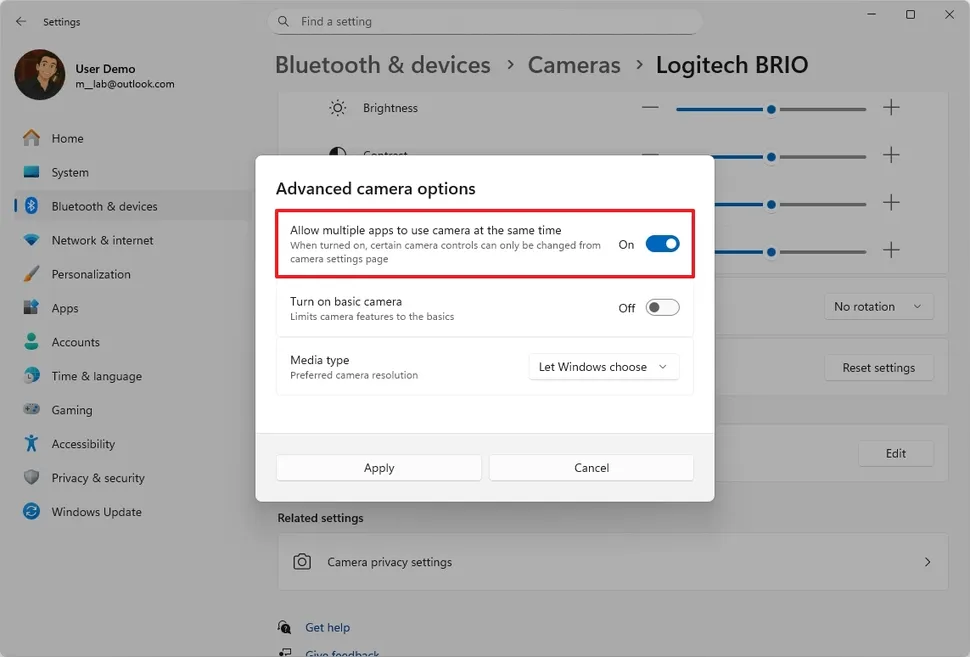Screen dimensions: 970x657
Task: Apply the advanced camera options
Action: click(378, 467)
